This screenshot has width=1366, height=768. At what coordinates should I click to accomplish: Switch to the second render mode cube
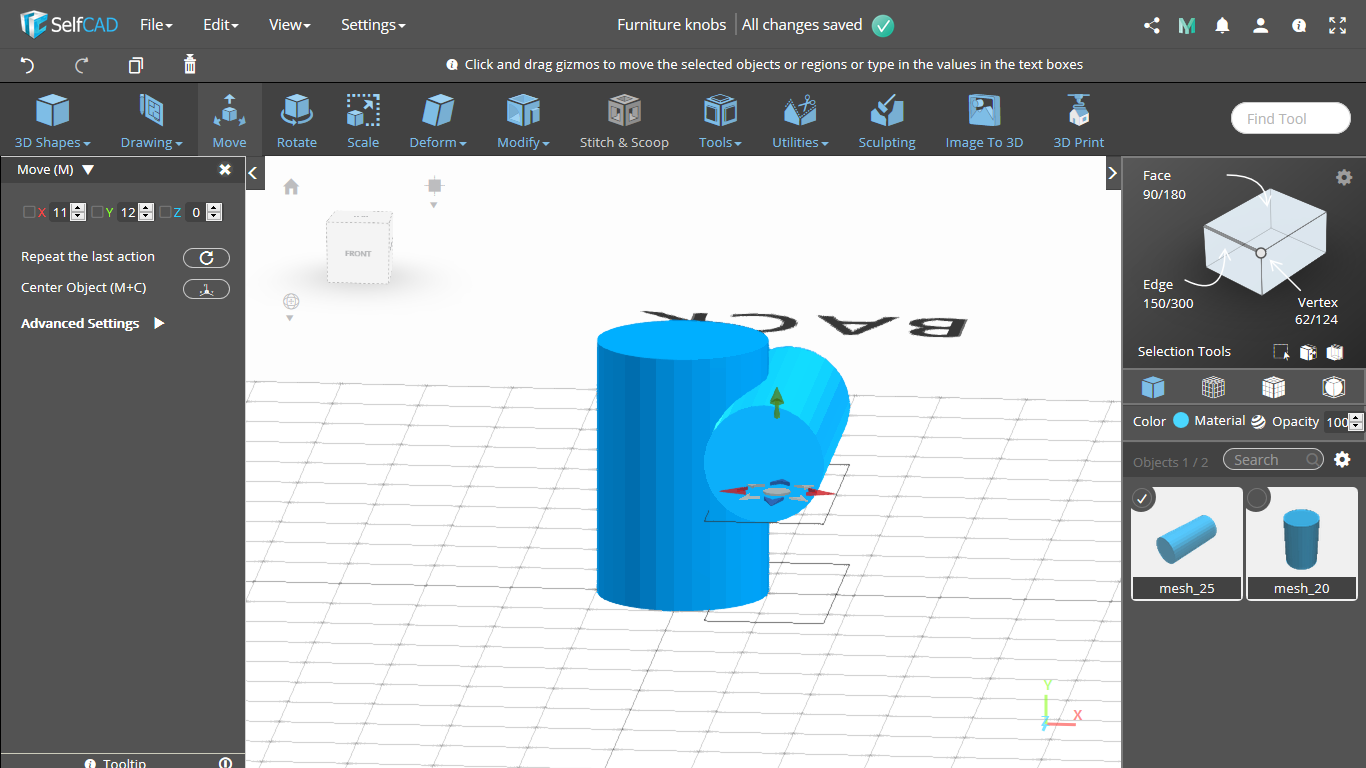pyautogui.click(x=1213, y=387)
